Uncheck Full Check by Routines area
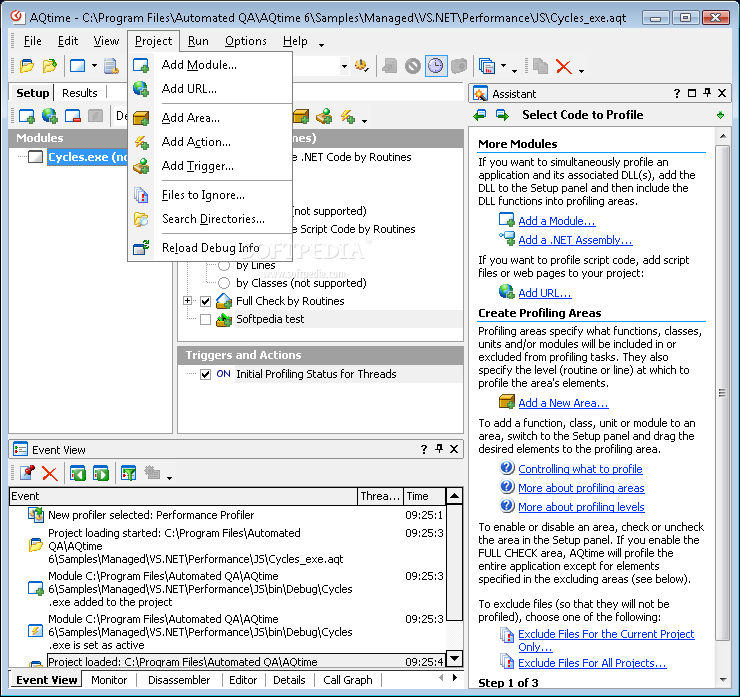740x697 pixels. 205,301
